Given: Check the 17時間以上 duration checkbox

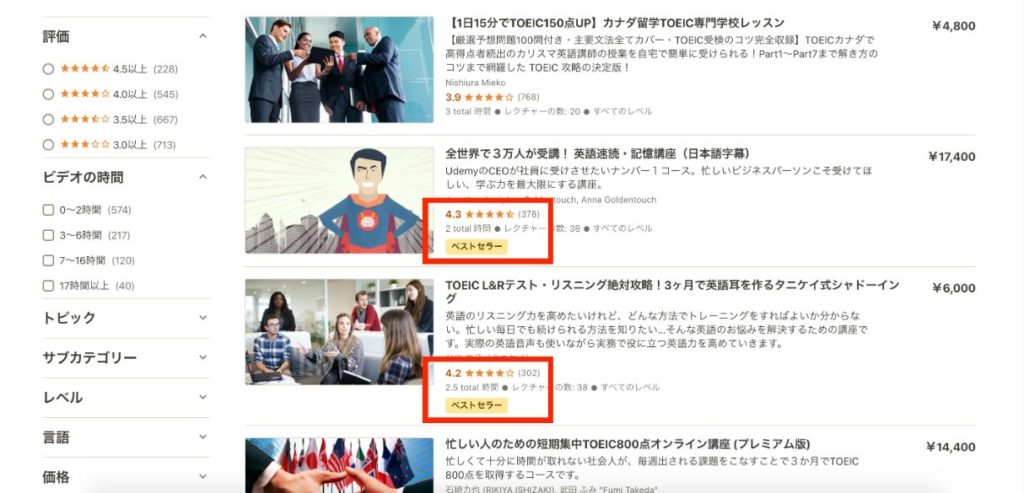Looking at the screenshot, I should pyautogui.click(x=48, y=285).
